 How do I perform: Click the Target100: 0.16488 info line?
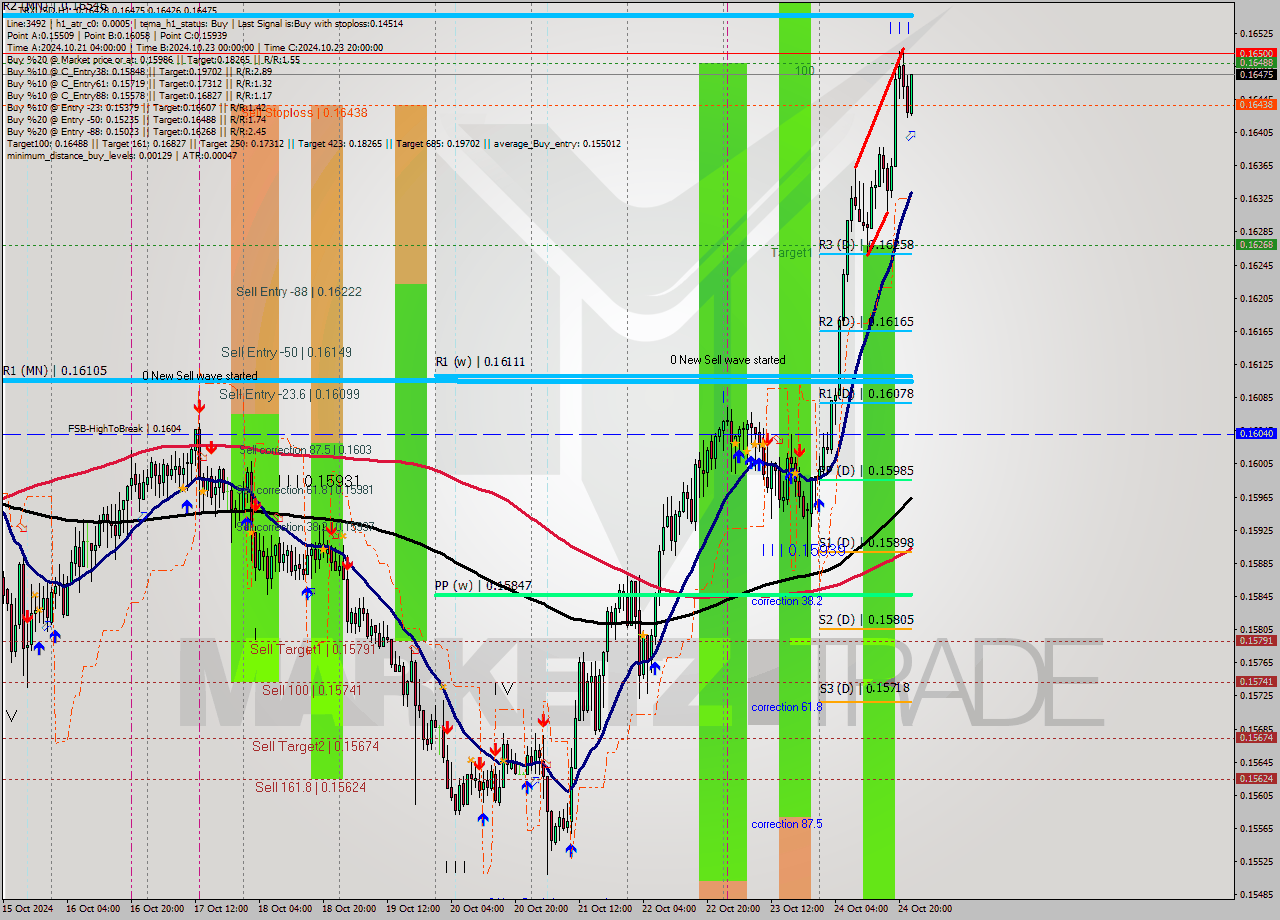click(x=313, y=144)
